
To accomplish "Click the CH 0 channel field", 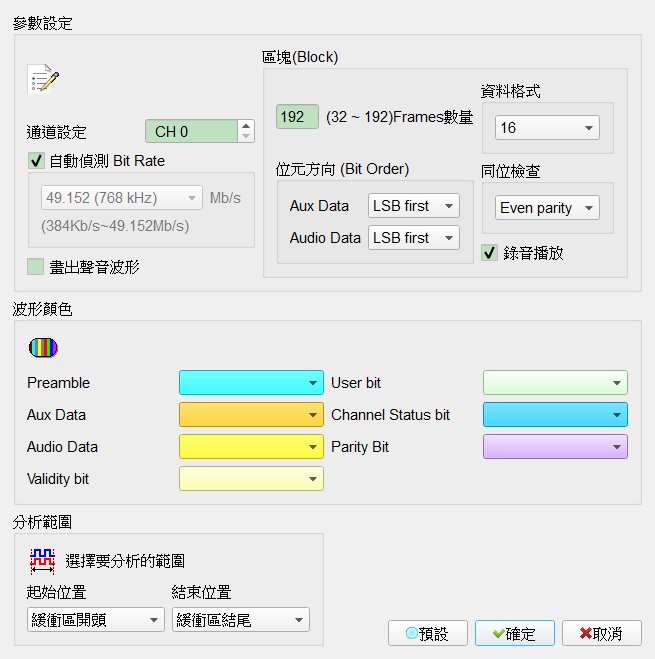I will (191, 131).
